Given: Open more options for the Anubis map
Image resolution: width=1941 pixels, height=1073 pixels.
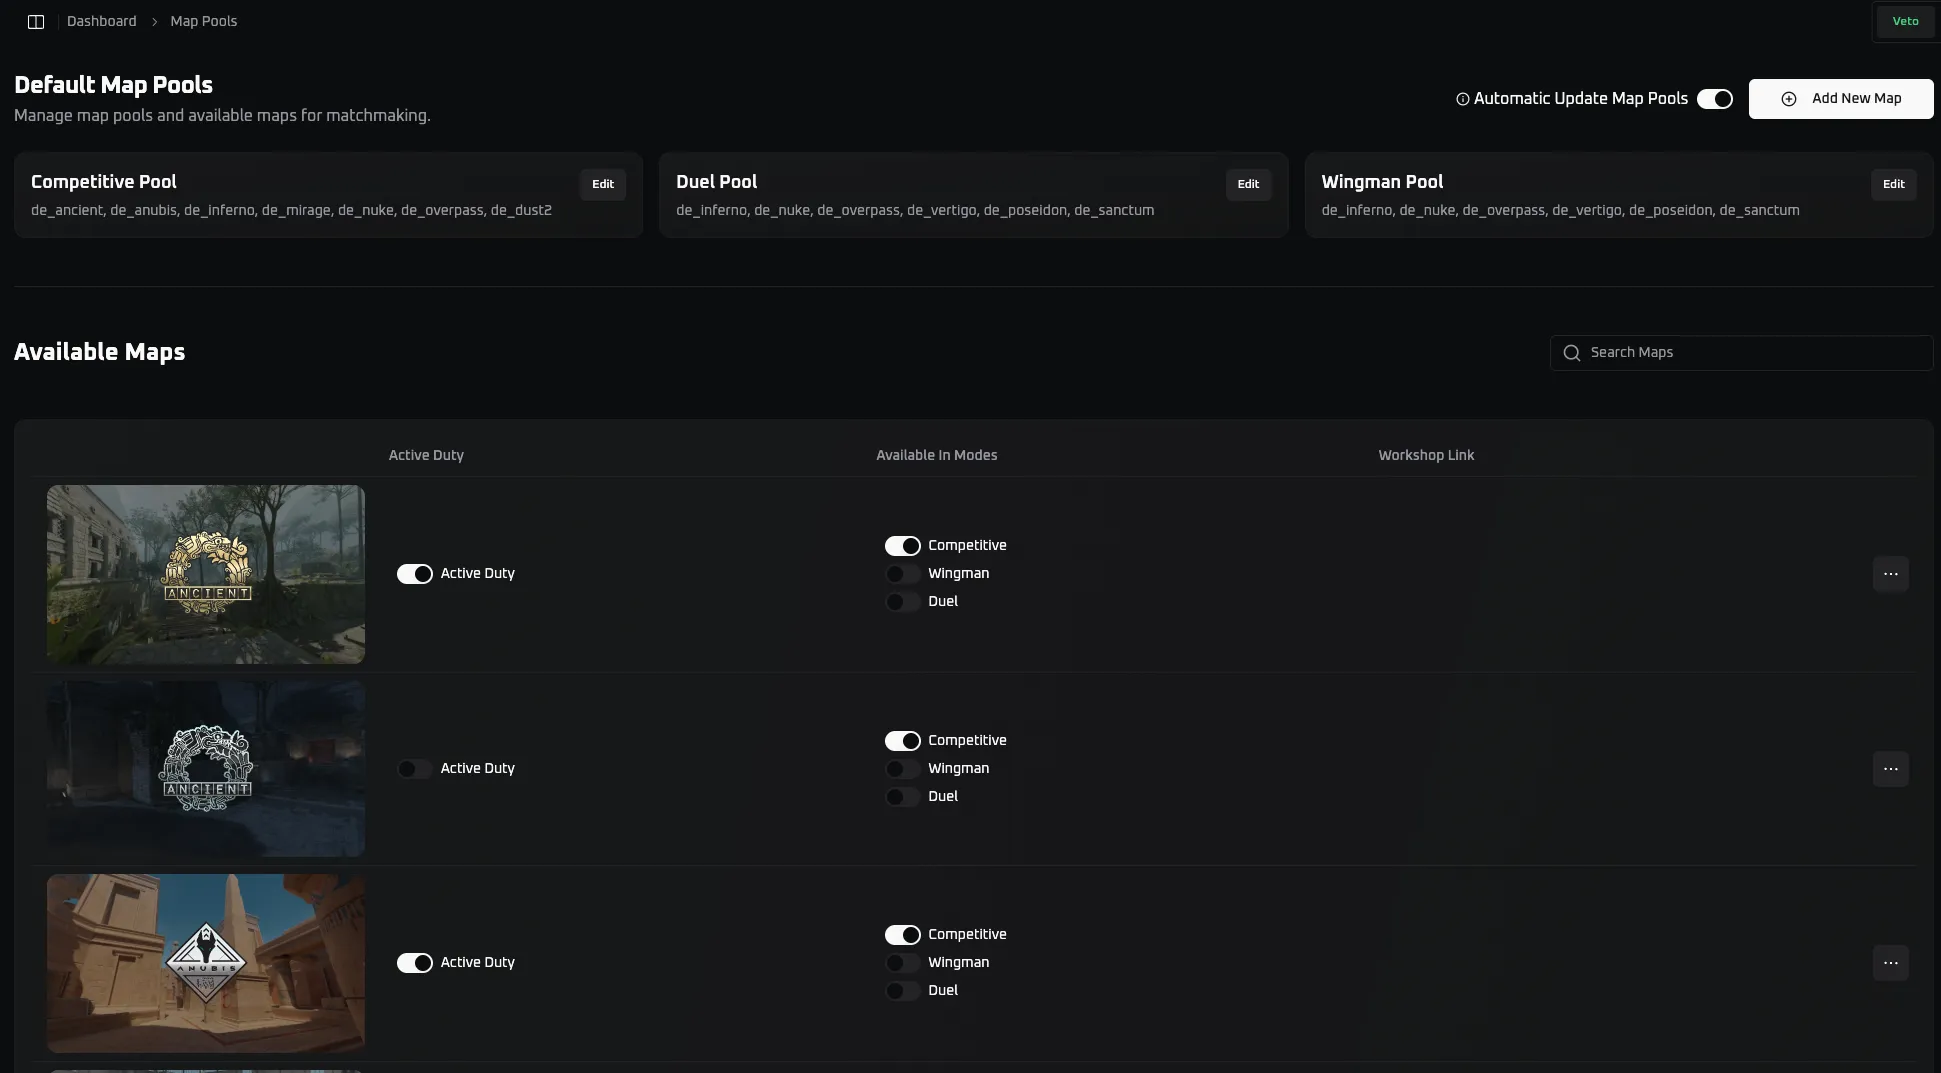Looking at the screenshot, I should [1890, 963].
